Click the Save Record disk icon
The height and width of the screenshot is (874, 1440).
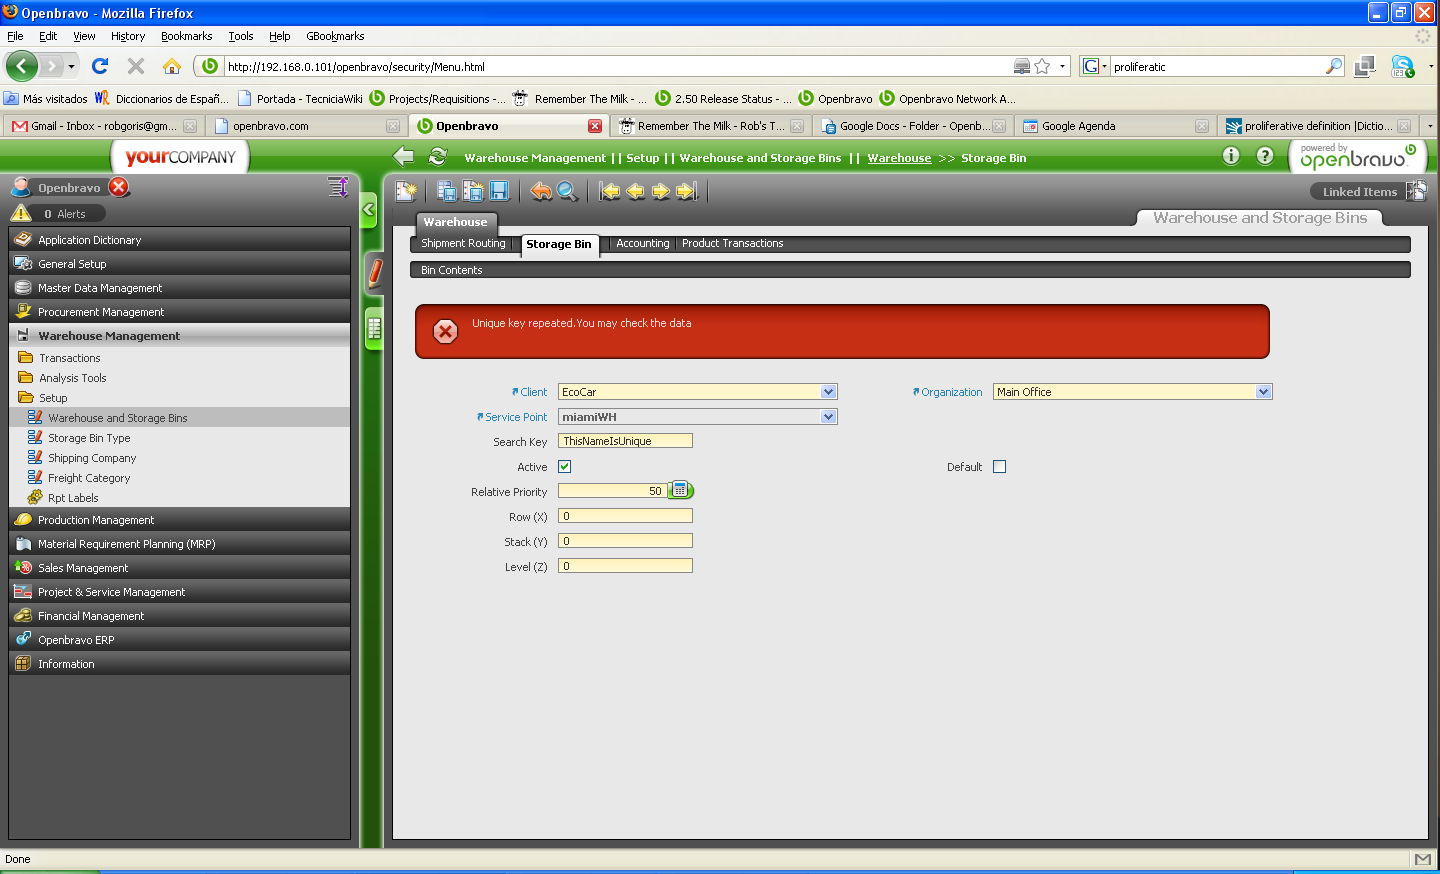[x=499, y=191]
